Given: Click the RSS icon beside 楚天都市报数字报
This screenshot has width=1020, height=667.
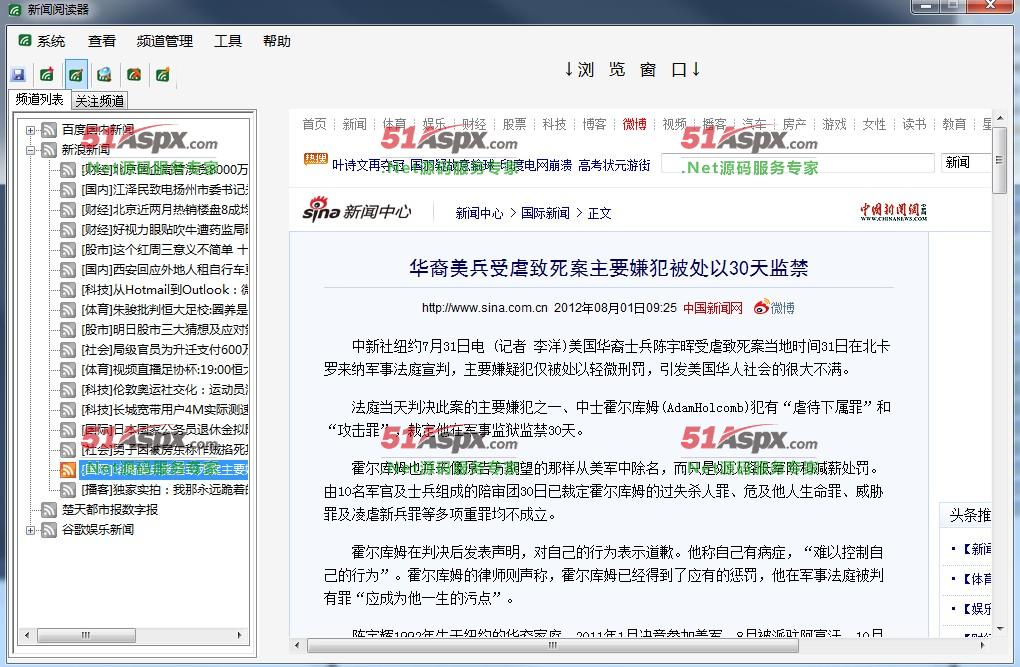Looking at the screenshot, I should (x=49, y=510).
